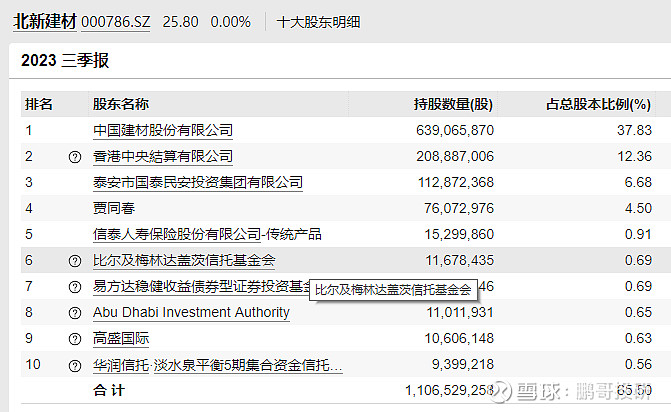Select the percentage value 0.56
Screen dimensions: 671x412
pos(638,365)
